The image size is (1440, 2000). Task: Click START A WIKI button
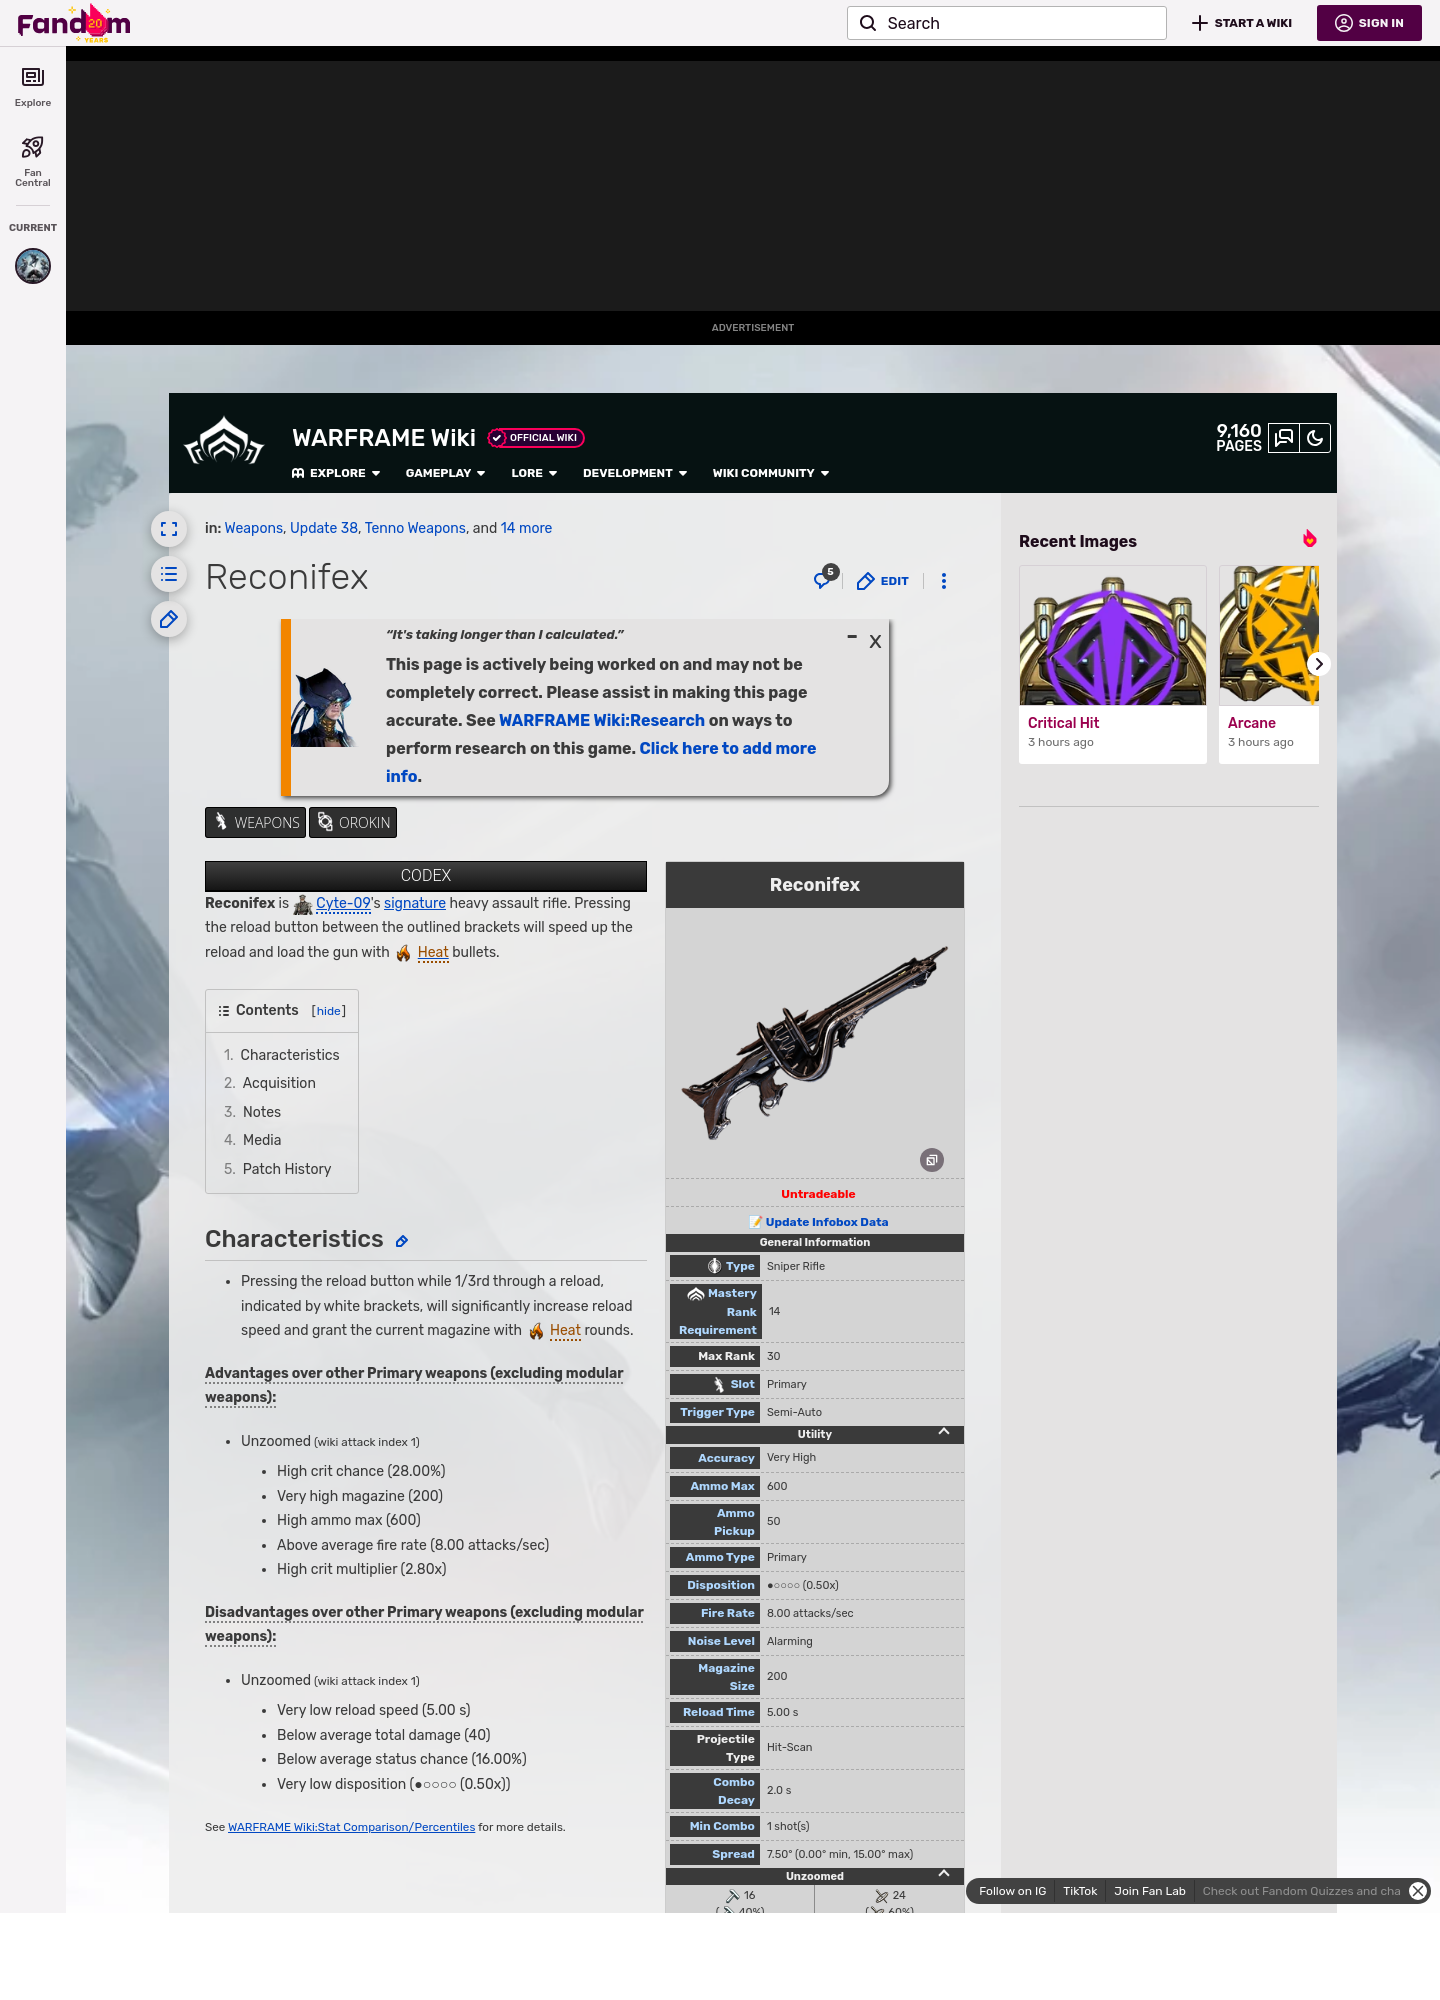(1242, 23)
